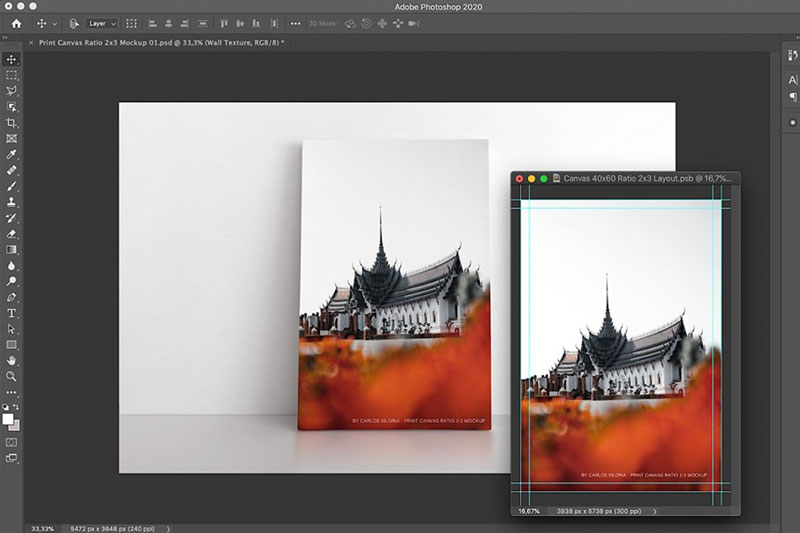Click the 3D camera zoom icon
Viewport: 800px width, 533px height.
coord(414,23)
